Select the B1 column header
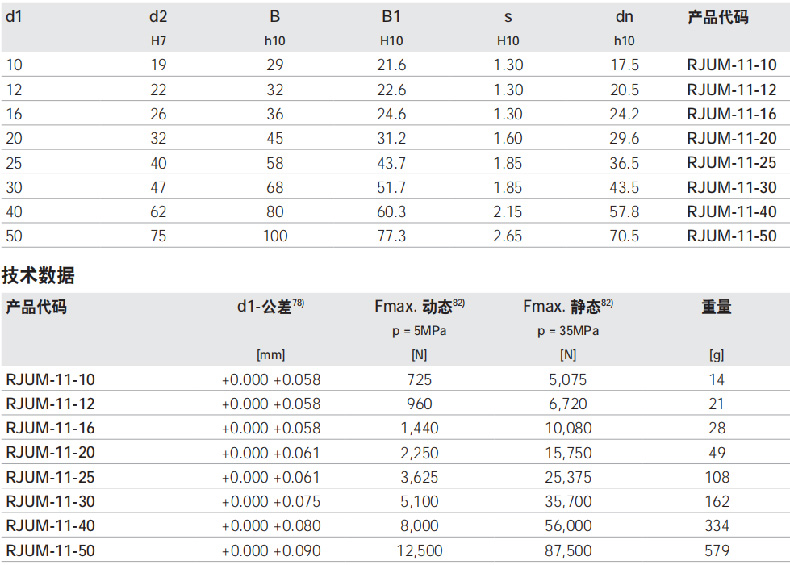This screenshot has width=790, height=565. click(391, 17)
